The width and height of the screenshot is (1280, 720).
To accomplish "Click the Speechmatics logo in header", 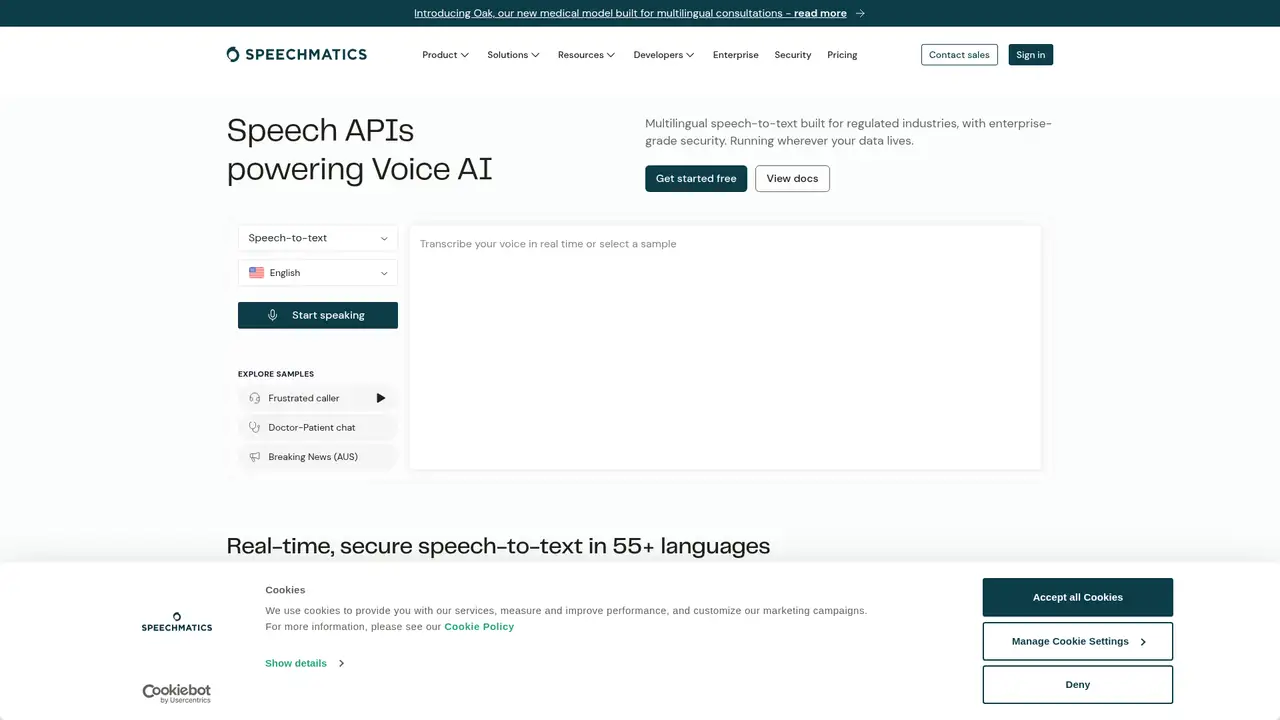I will [296, 54].
